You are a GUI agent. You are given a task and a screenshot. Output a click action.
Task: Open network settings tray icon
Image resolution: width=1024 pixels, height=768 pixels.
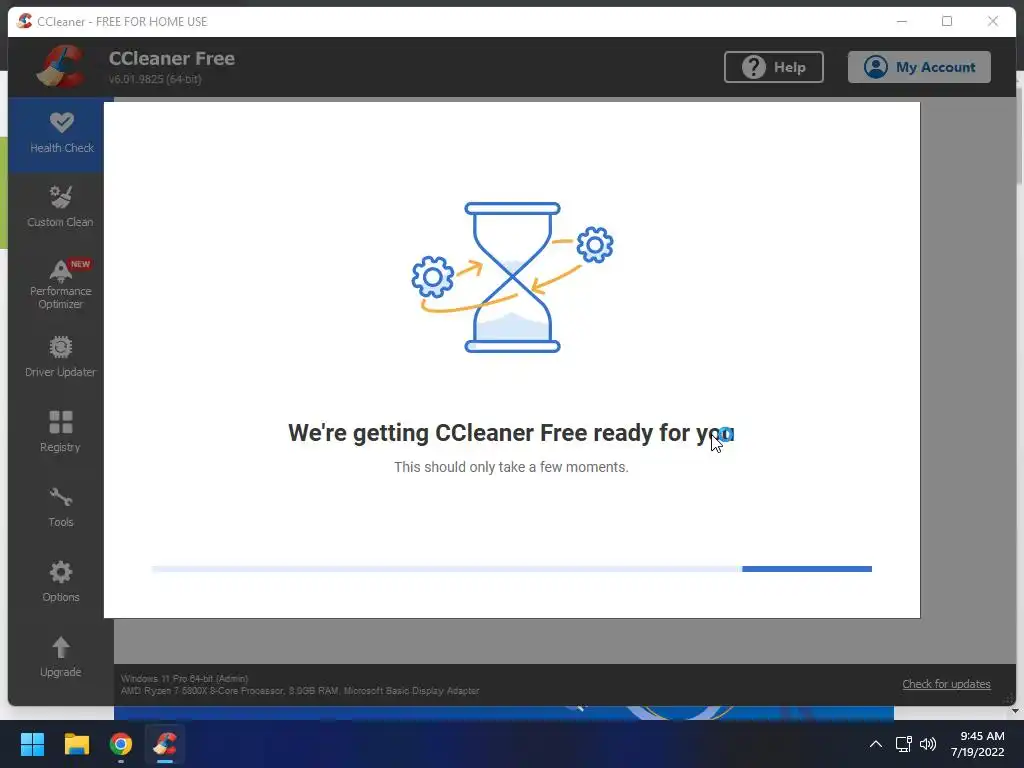903,744
